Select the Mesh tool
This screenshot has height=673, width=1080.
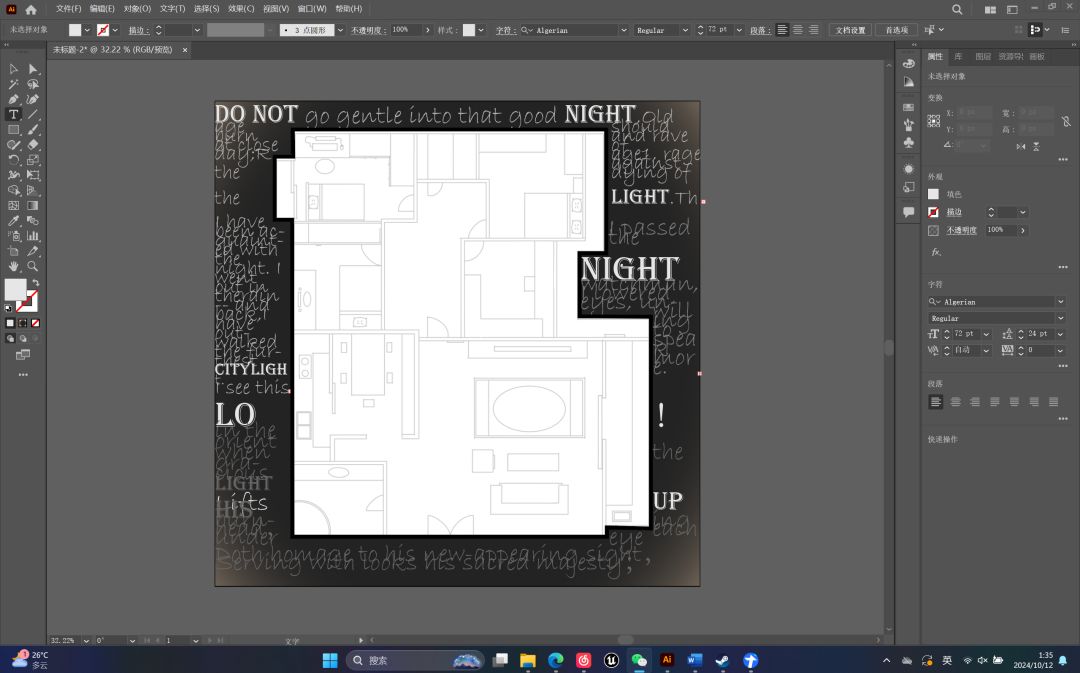click(x=13, y=205)
